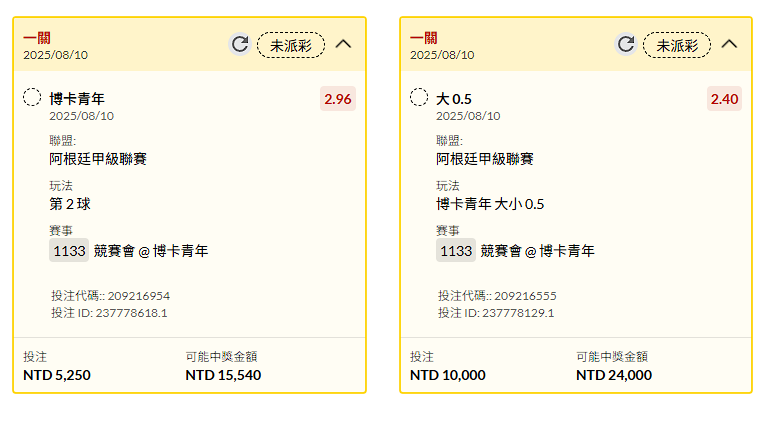Click the NTD 15,540 possible winnings amount

223,375
